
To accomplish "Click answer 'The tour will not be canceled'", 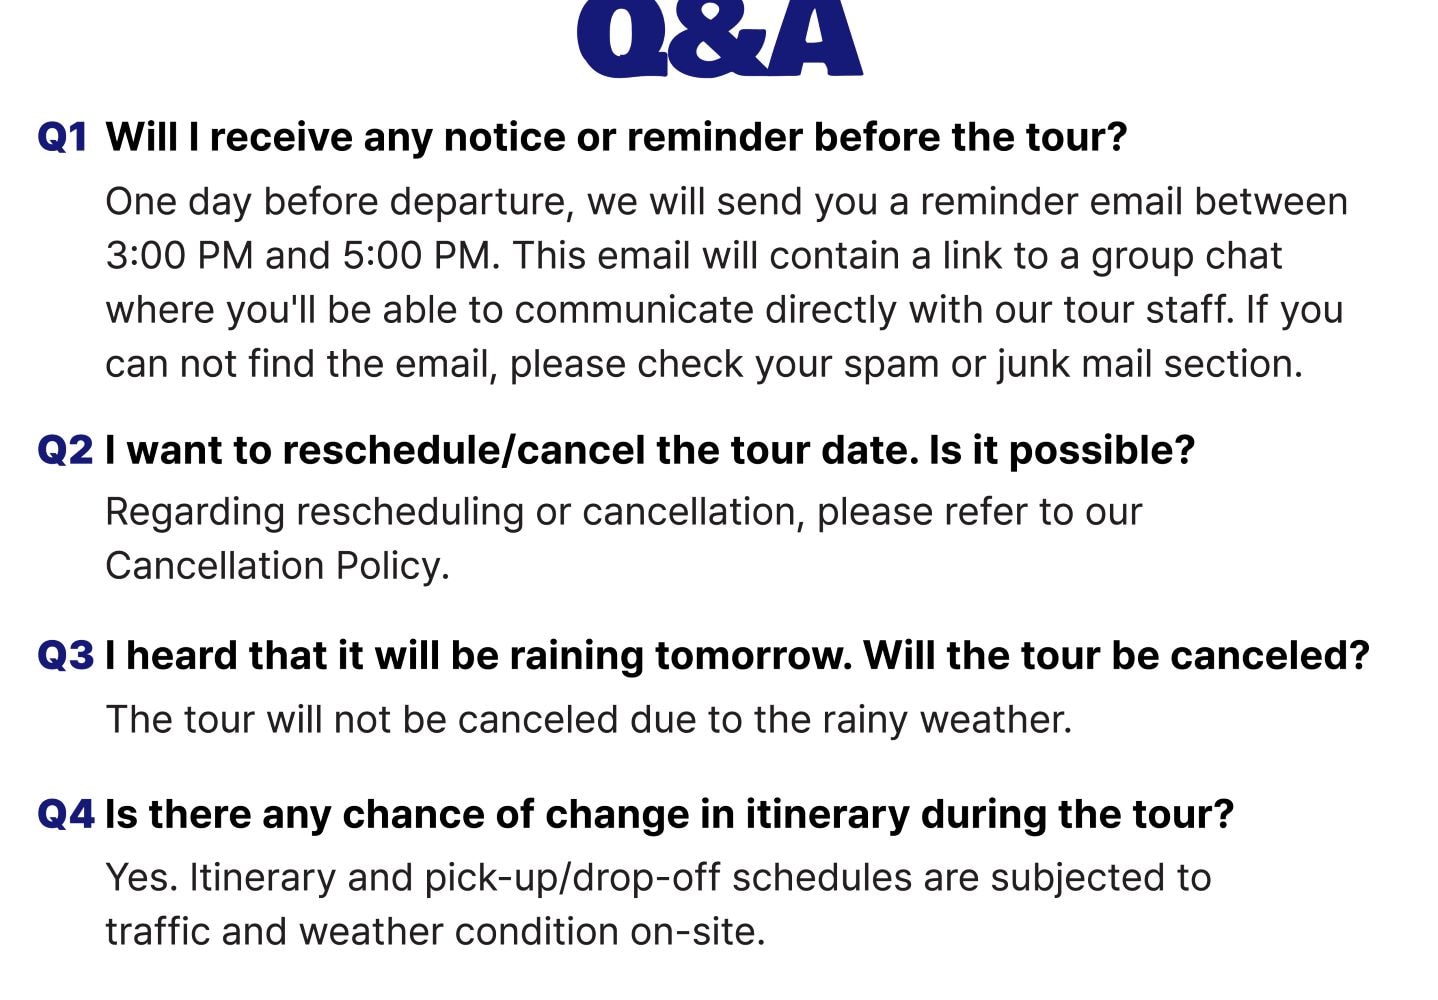I will pyautogui.click(x=588, y=720).
